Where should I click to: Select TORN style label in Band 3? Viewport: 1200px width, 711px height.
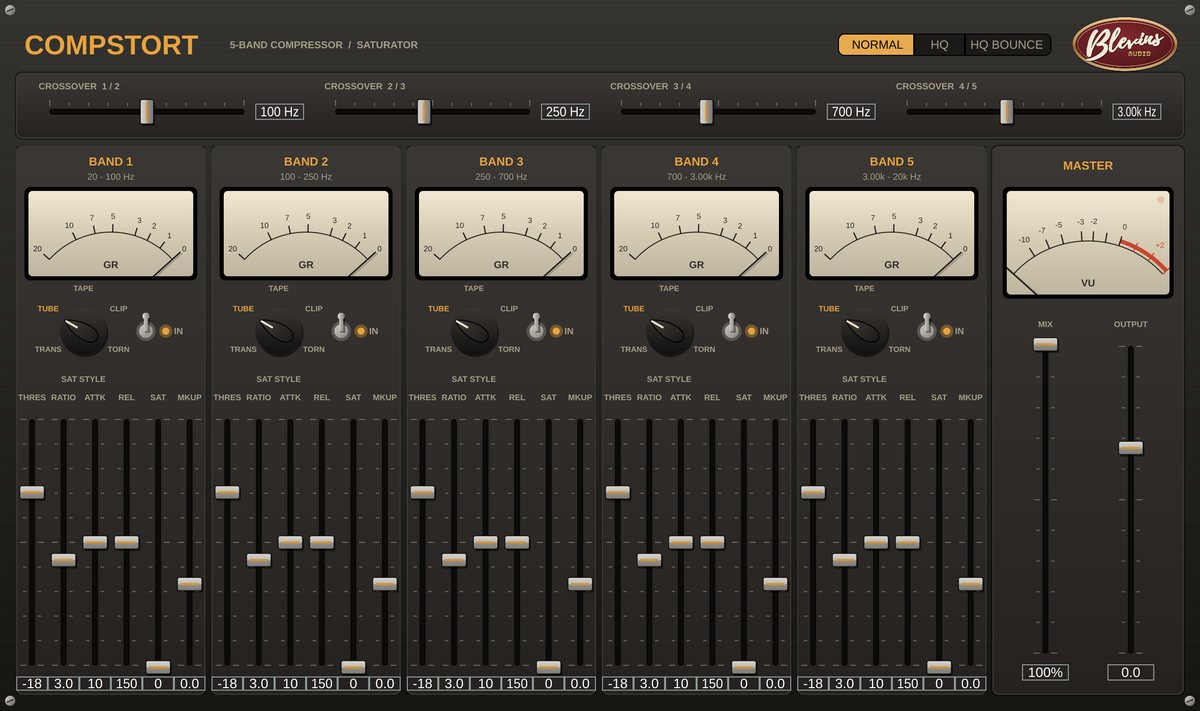pyautogui.click(x=509, y=349)
